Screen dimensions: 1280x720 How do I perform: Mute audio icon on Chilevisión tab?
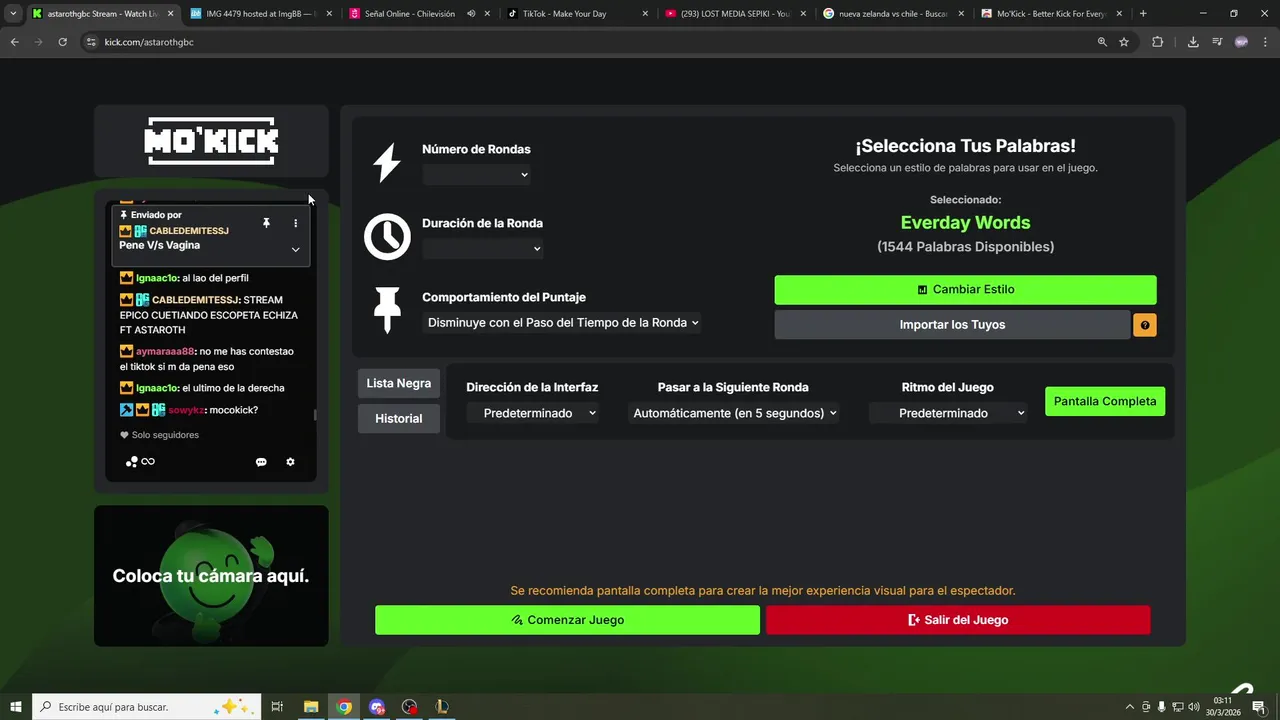coord(471,14)
